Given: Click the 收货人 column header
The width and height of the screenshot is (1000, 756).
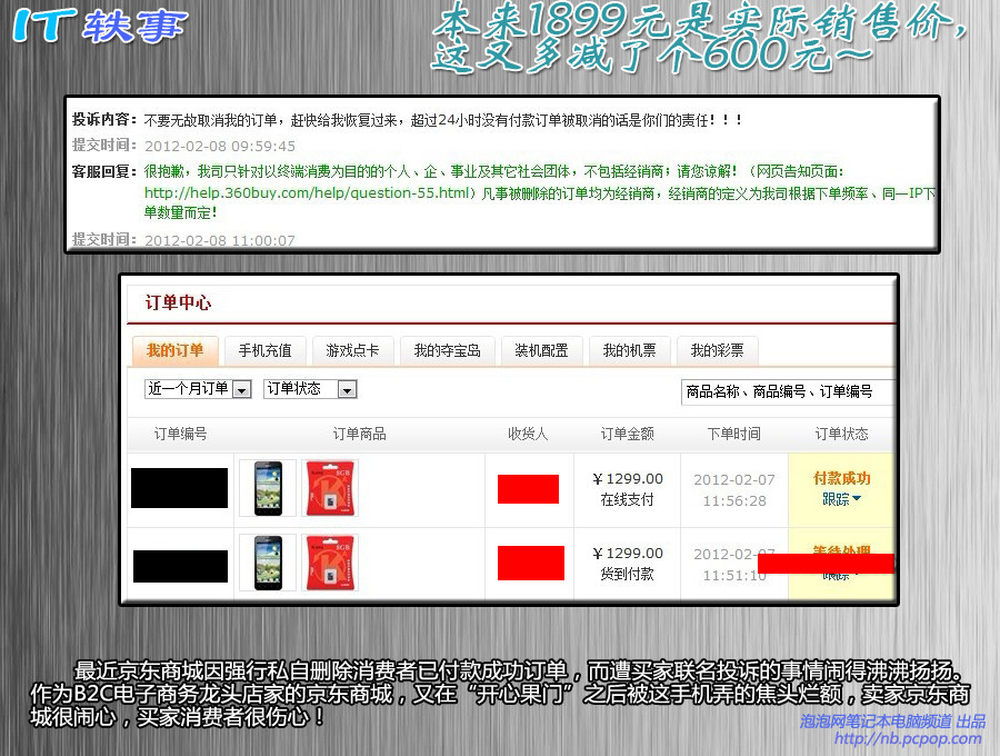Looking at the screenshot, I should click(x=528, y=434).
